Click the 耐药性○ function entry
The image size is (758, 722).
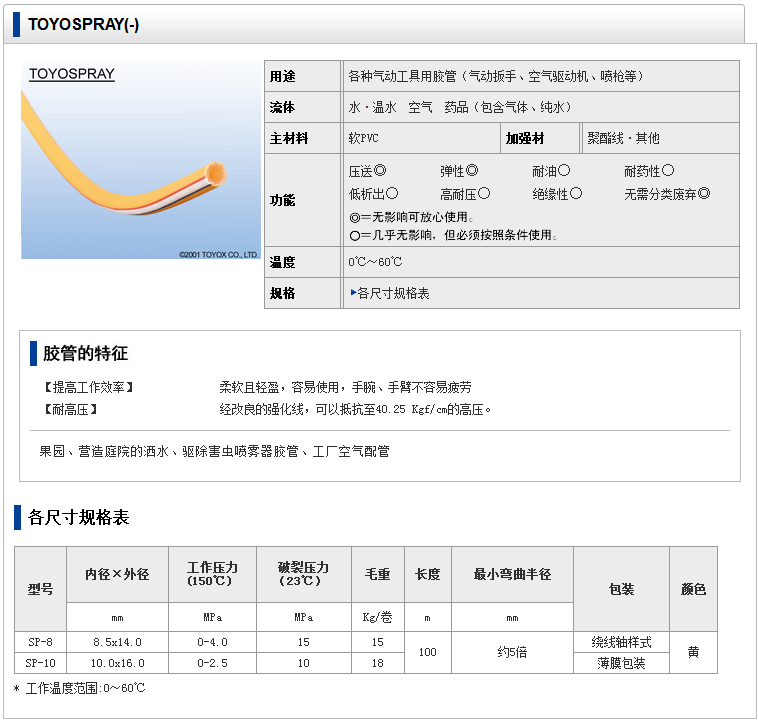tap(649, 171)
